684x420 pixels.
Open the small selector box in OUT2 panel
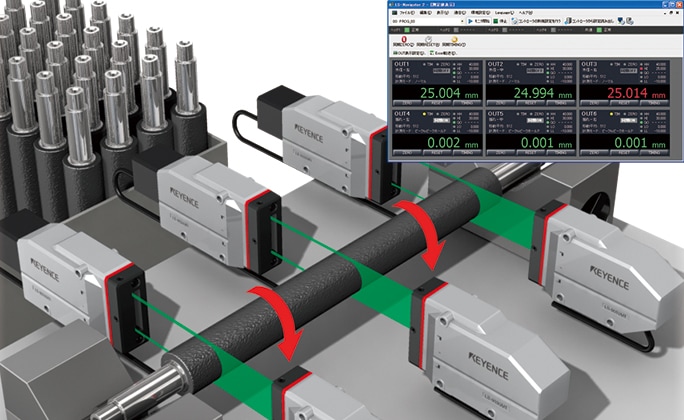tap(535, 71)
